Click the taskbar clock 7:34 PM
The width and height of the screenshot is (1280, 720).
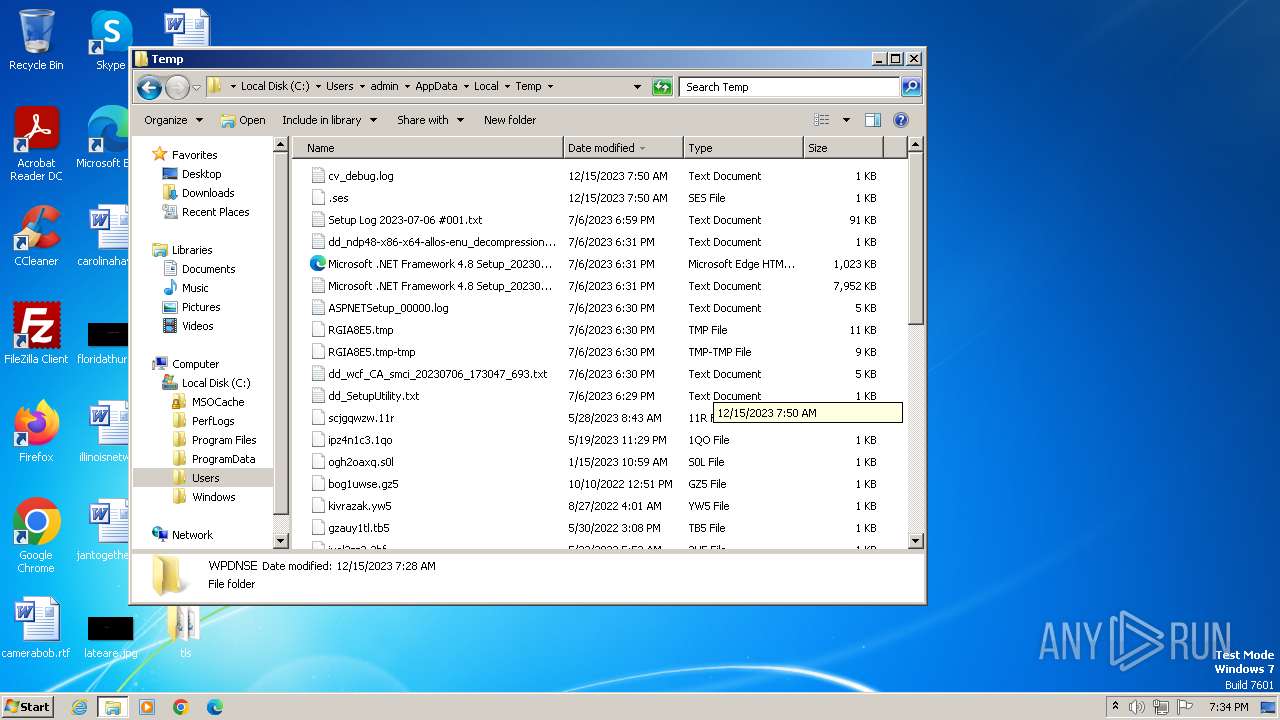coord(1228,707)
